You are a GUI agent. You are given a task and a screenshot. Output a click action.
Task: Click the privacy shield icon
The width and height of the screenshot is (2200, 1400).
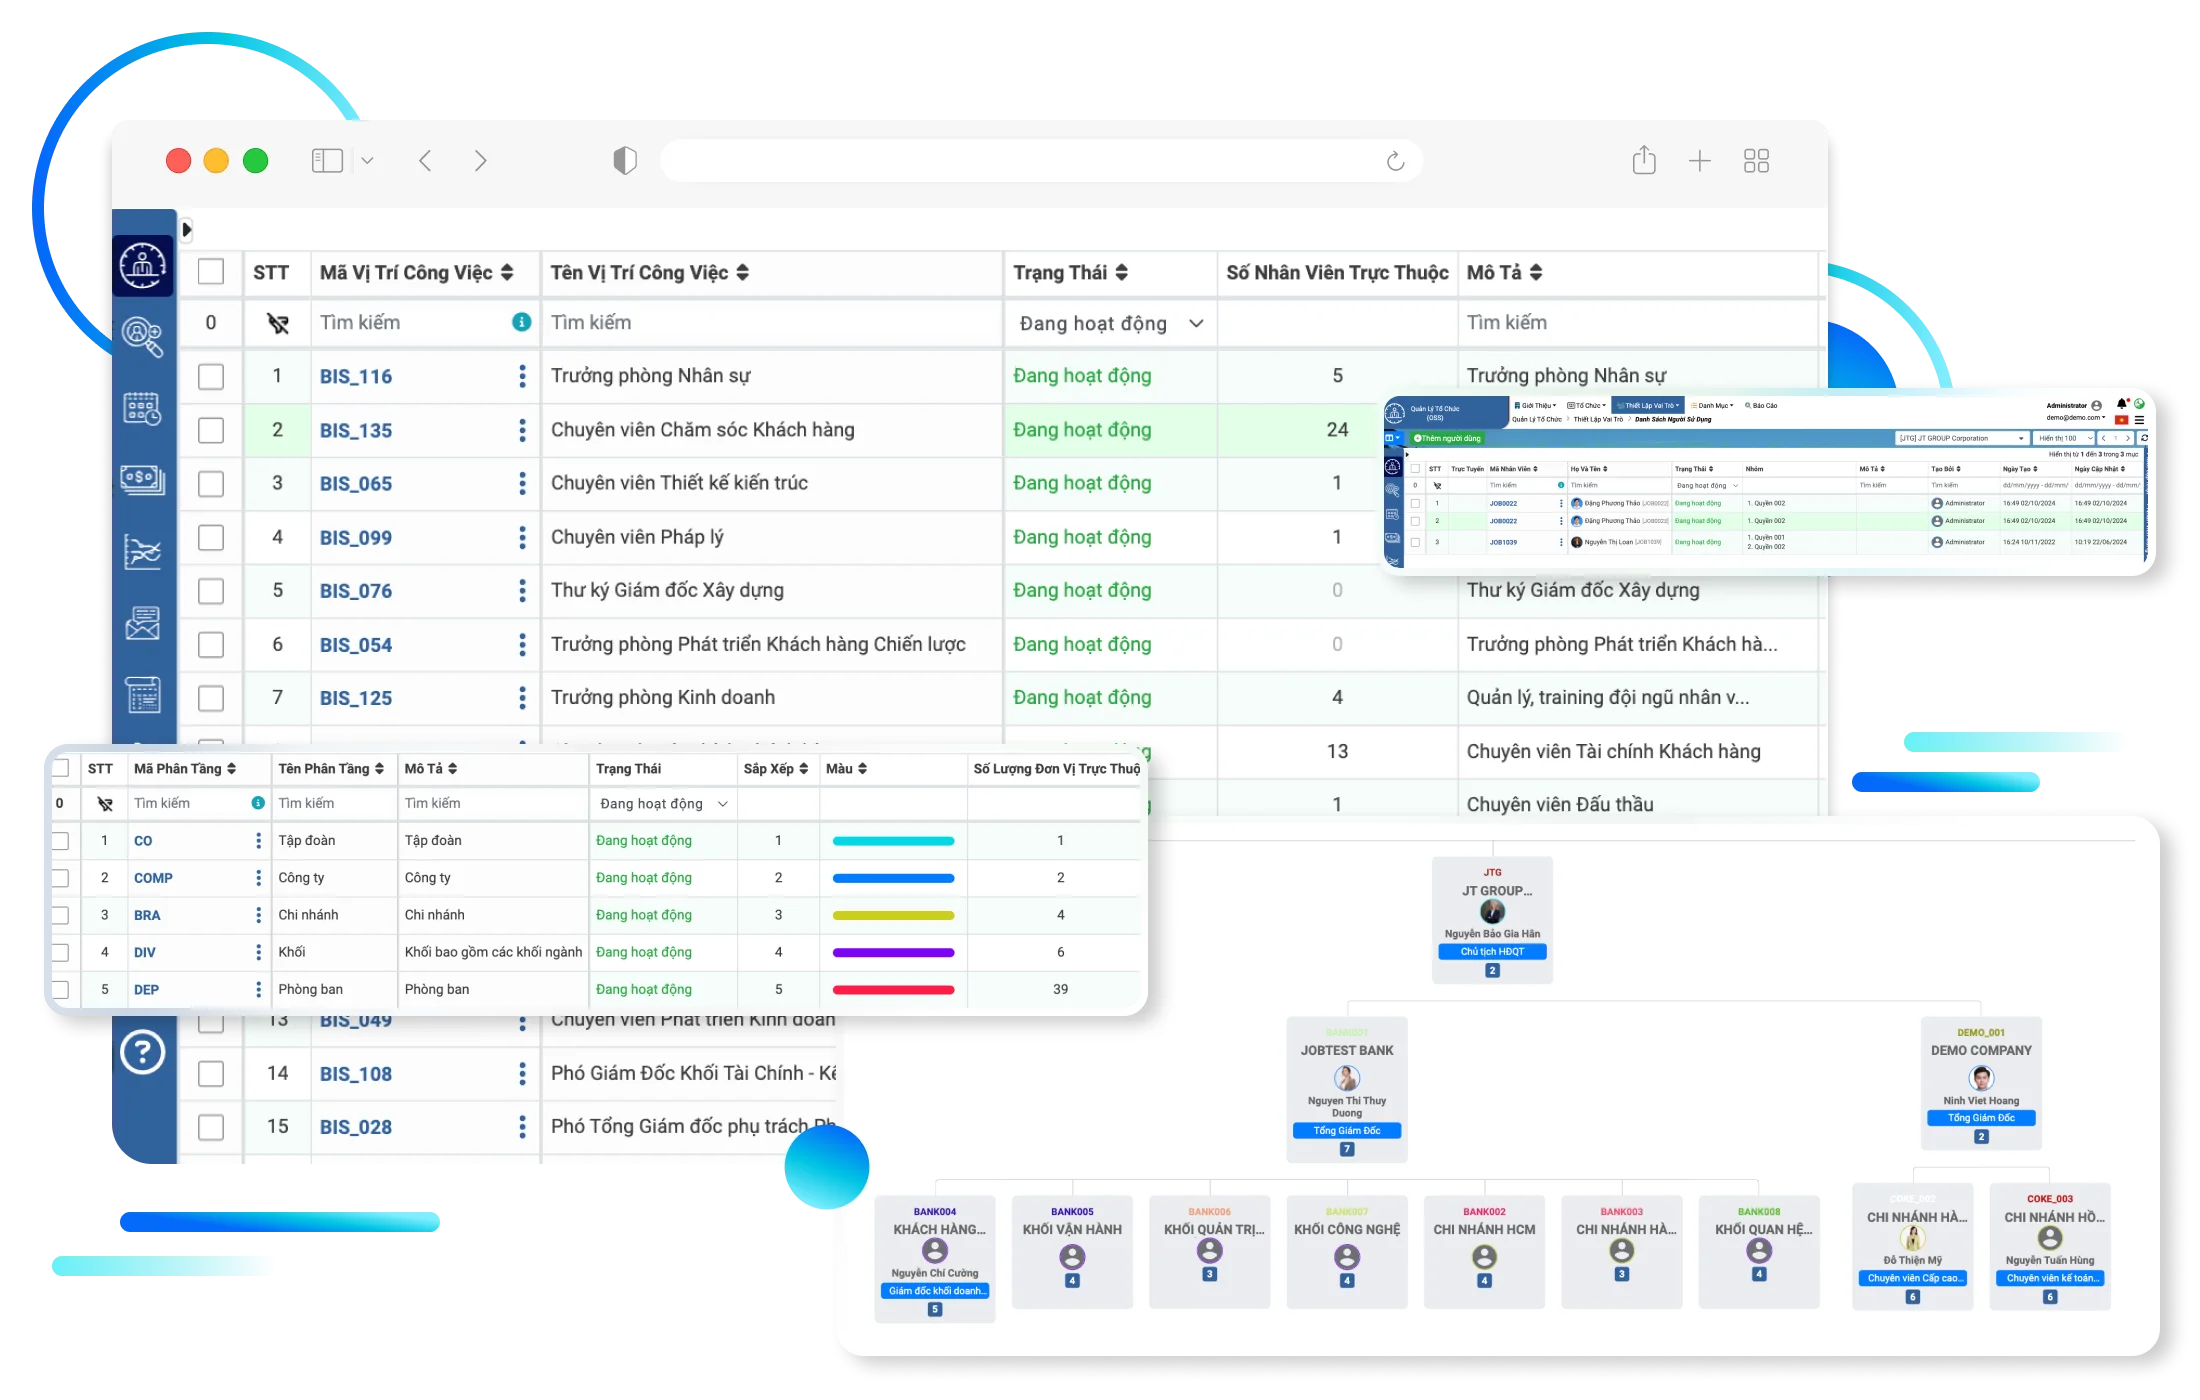625,160
